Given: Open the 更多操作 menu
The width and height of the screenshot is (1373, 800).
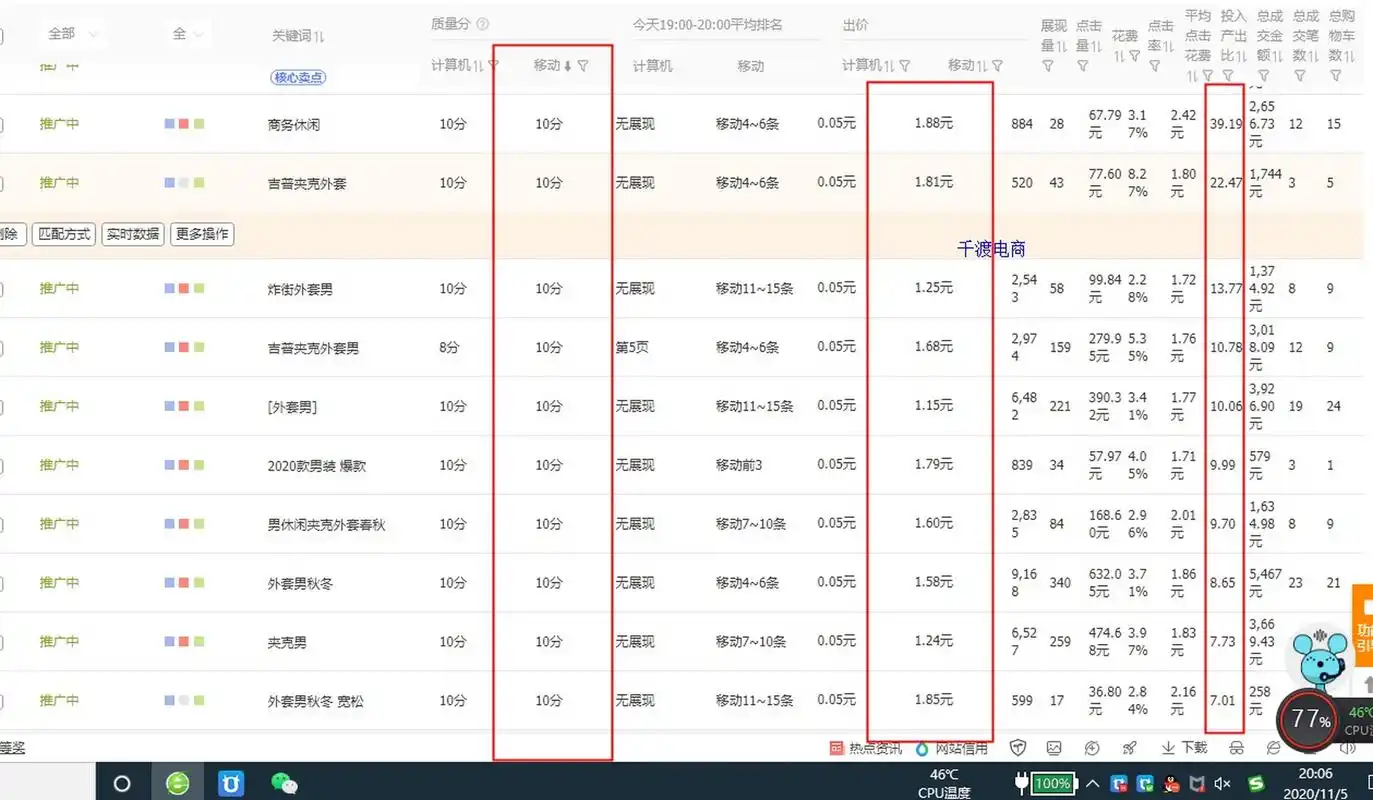Looking at the screenshot, I should 201,233.
